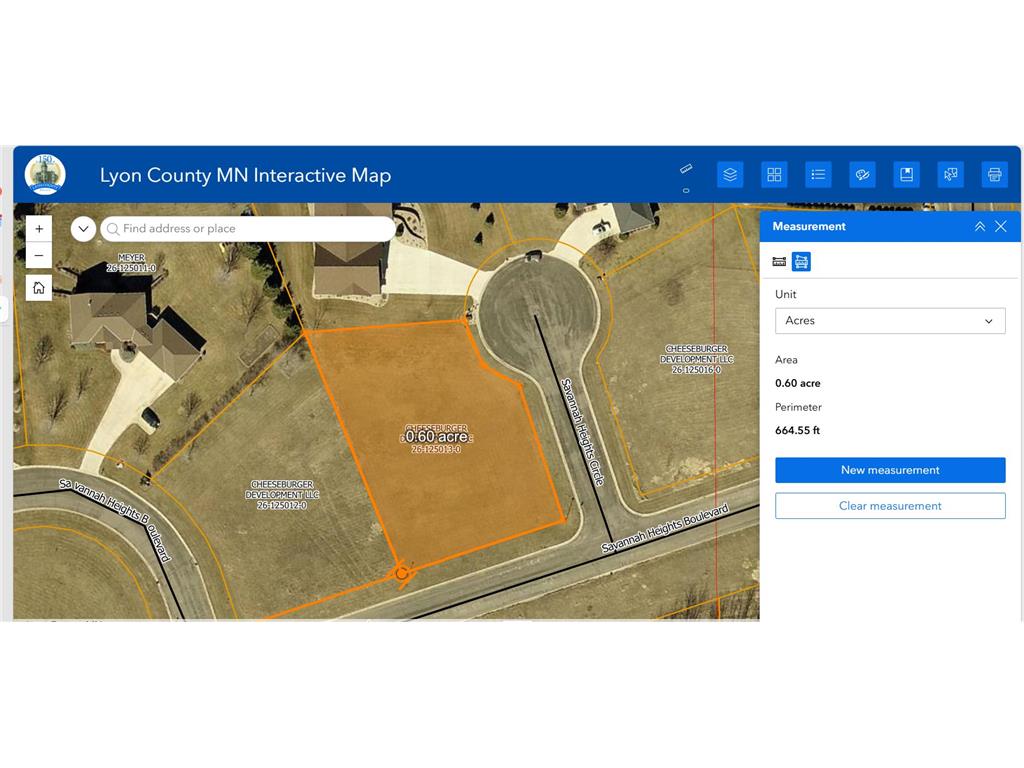The image size is (1024, 768).
Task: Click the 0.60 acre area value in panel
Action: click(797, 383)
